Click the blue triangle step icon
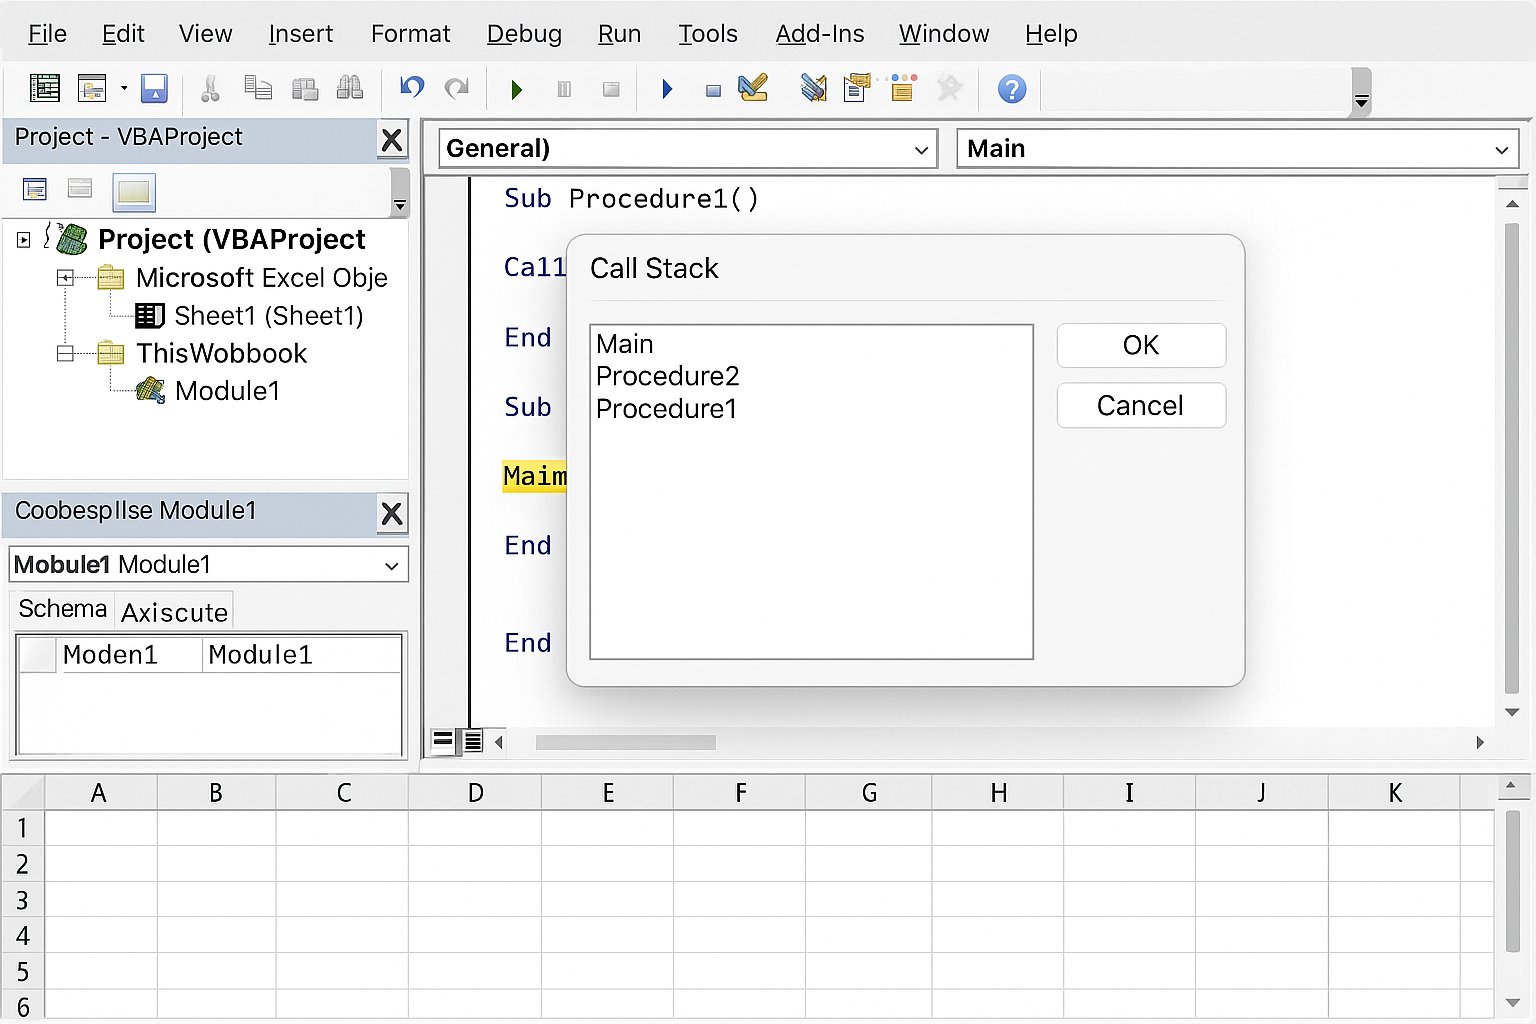The image size is (1536, 1024). coord(667,90)
